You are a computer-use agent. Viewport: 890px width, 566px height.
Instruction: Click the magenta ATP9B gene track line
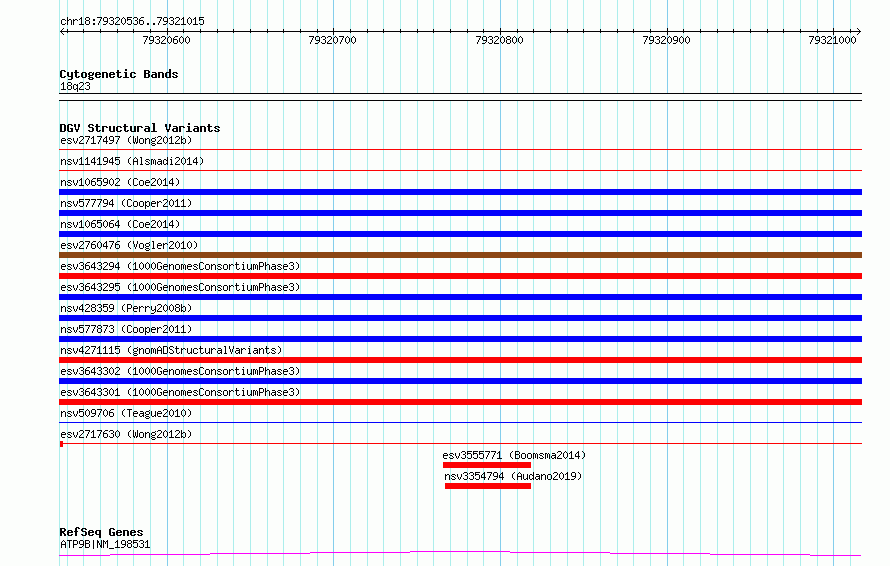(460, 553)
